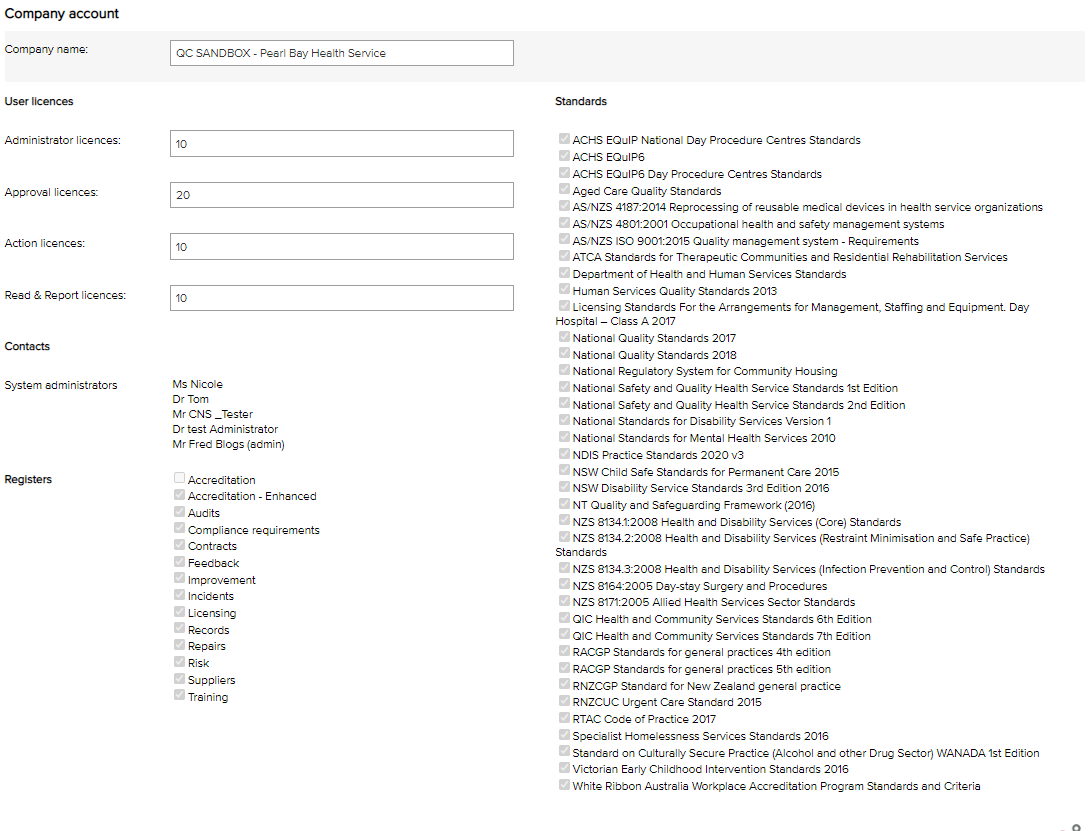
Task: Toggle the Training register checkbox
Action: tap(179, 697)
